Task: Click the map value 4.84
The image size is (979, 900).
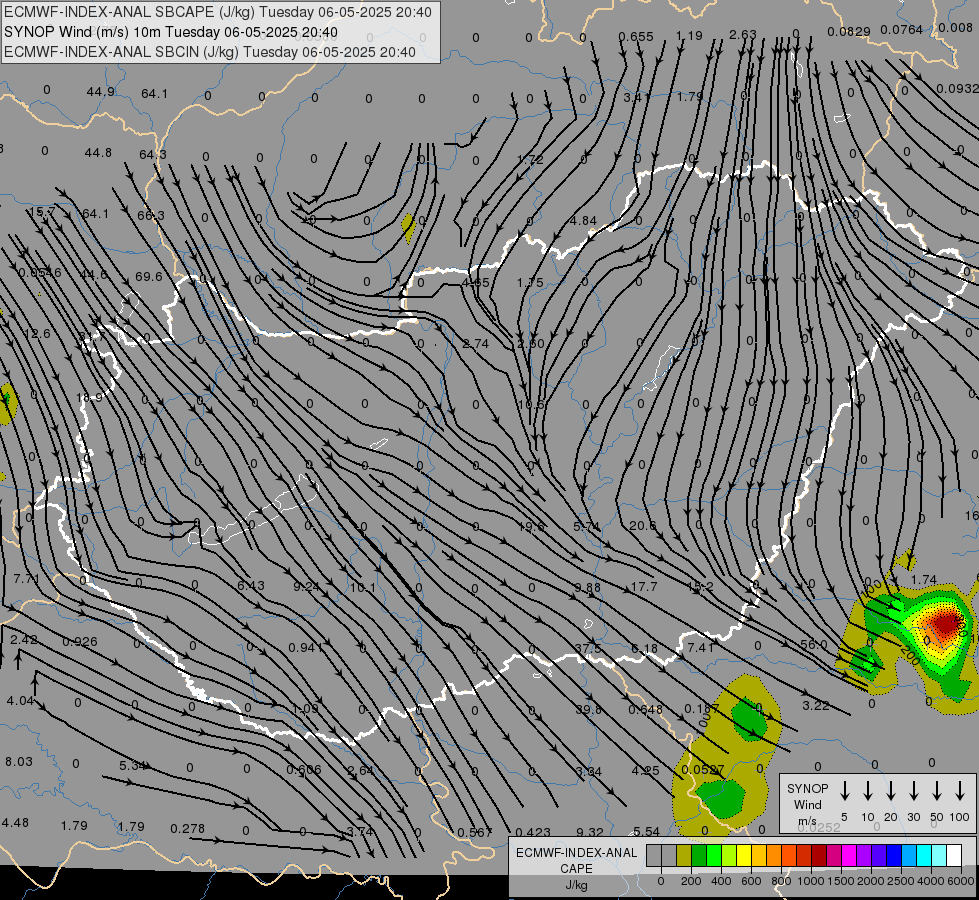Action: (583, 220)
